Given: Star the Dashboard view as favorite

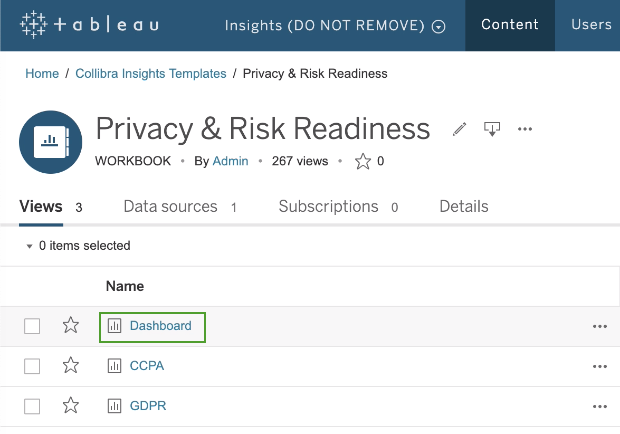Looking at the screenshot, I should coord(71,326).
